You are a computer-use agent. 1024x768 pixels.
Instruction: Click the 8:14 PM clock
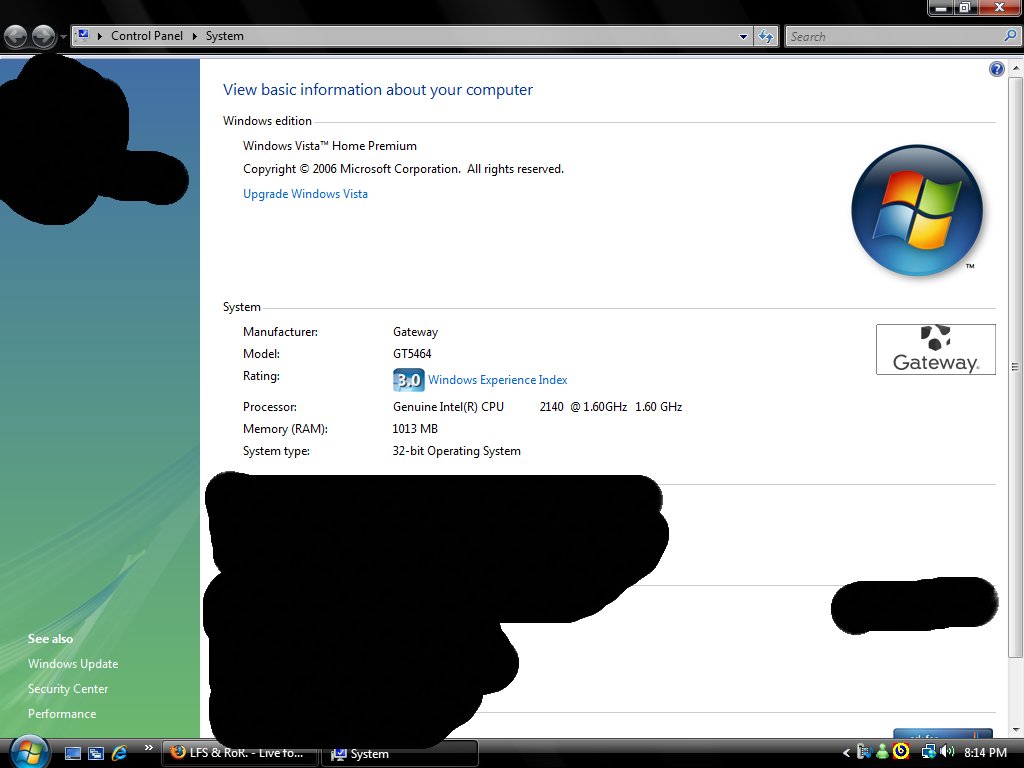(985, 753)
